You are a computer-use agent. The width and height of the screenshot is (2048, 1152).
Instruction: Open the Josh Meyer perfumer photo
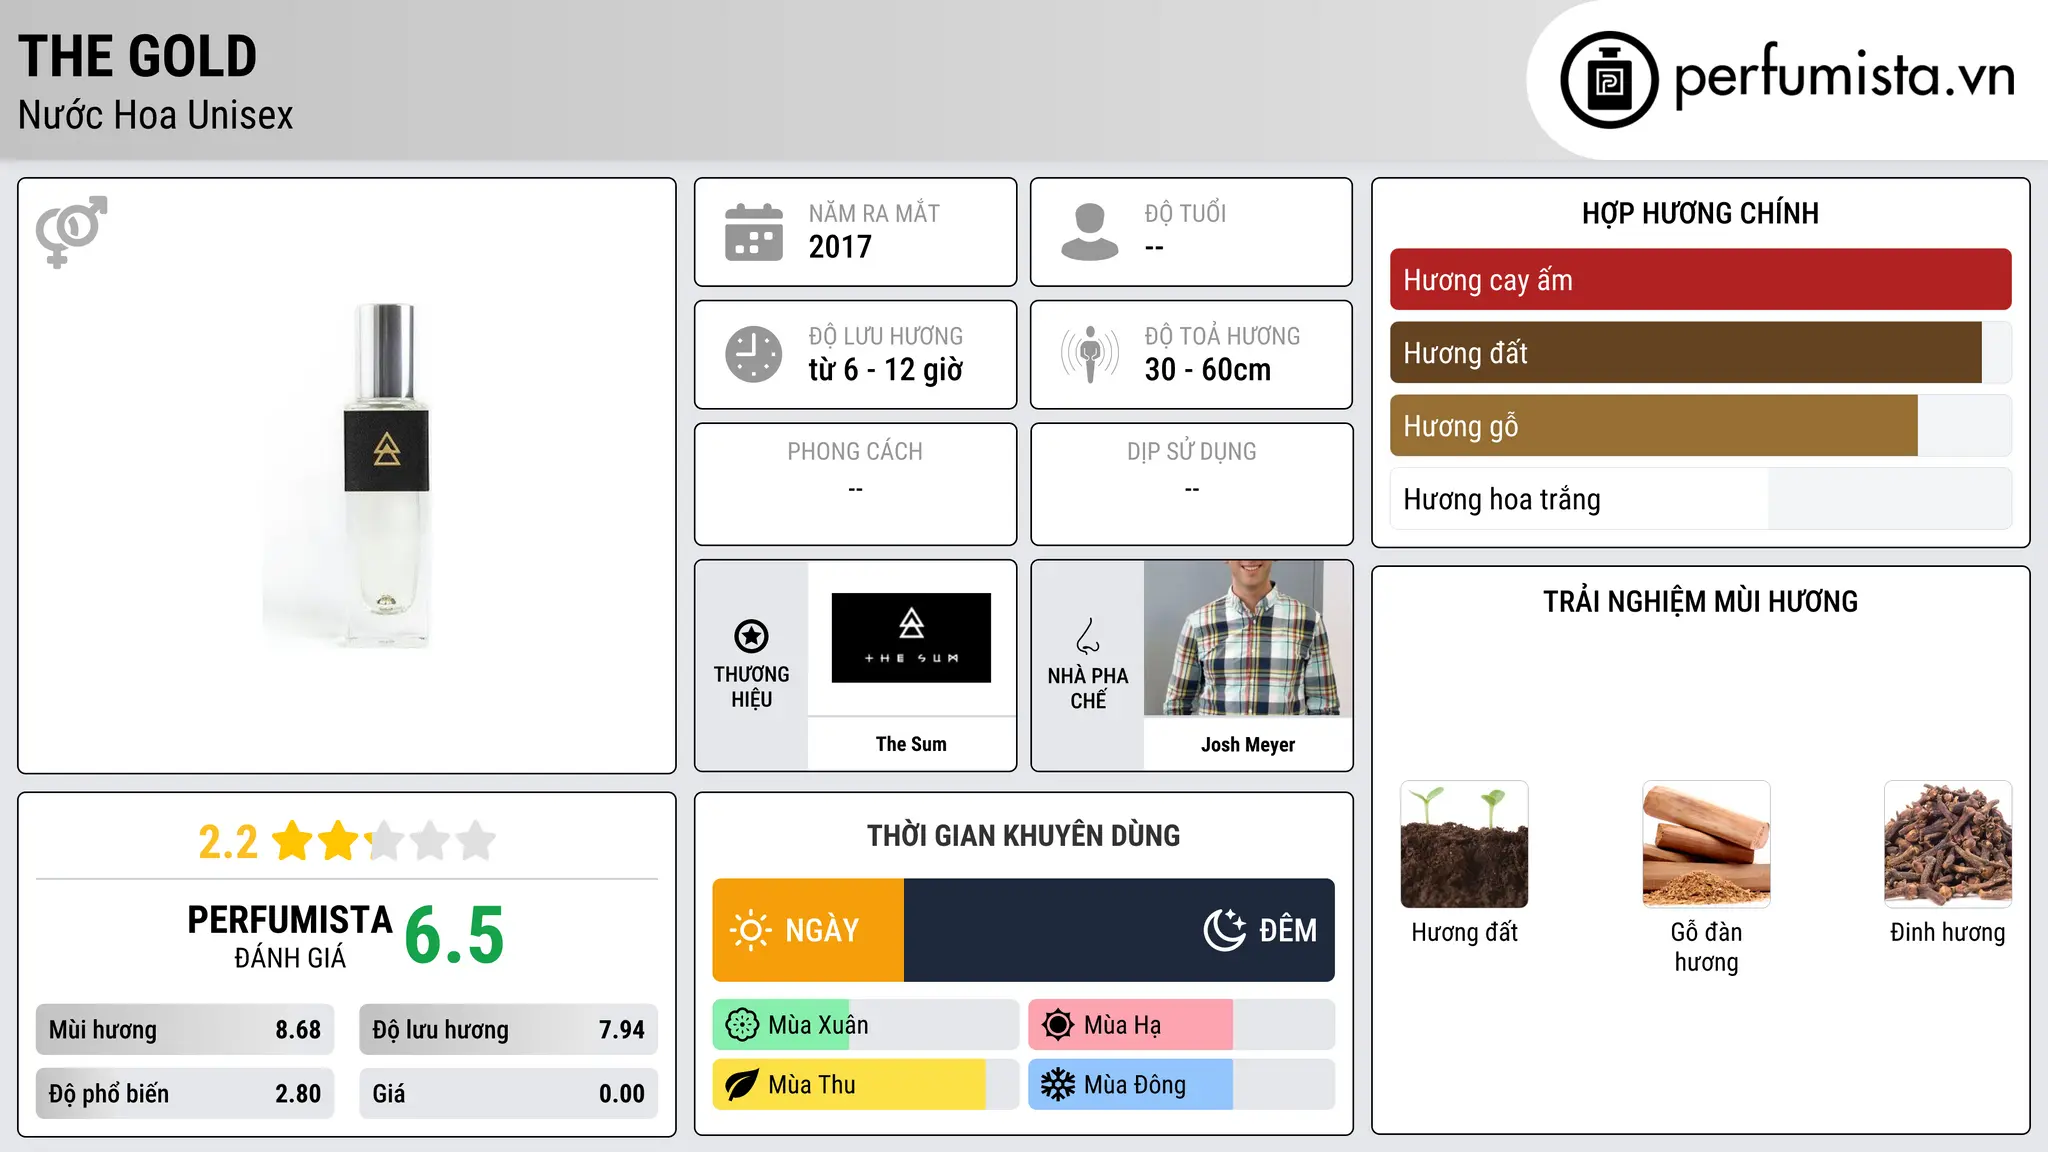[x=1248, y=638]
